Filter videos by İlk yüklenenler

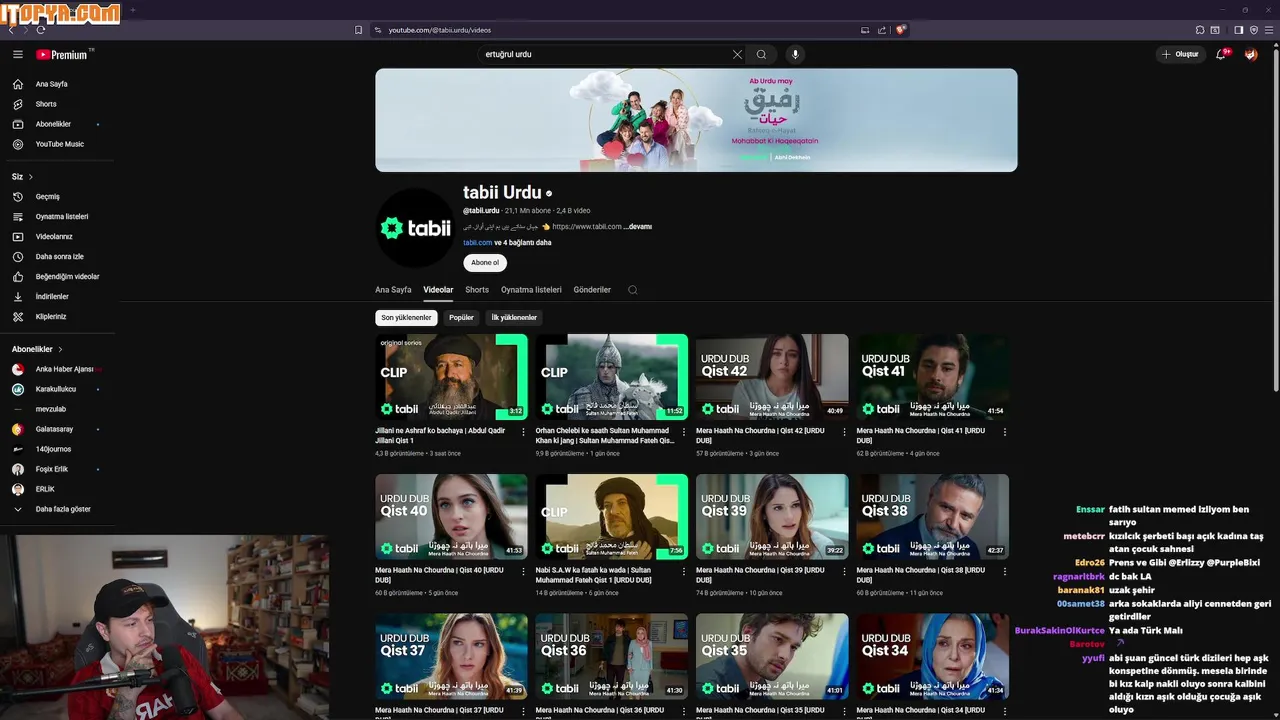click(x=514, y=318)
